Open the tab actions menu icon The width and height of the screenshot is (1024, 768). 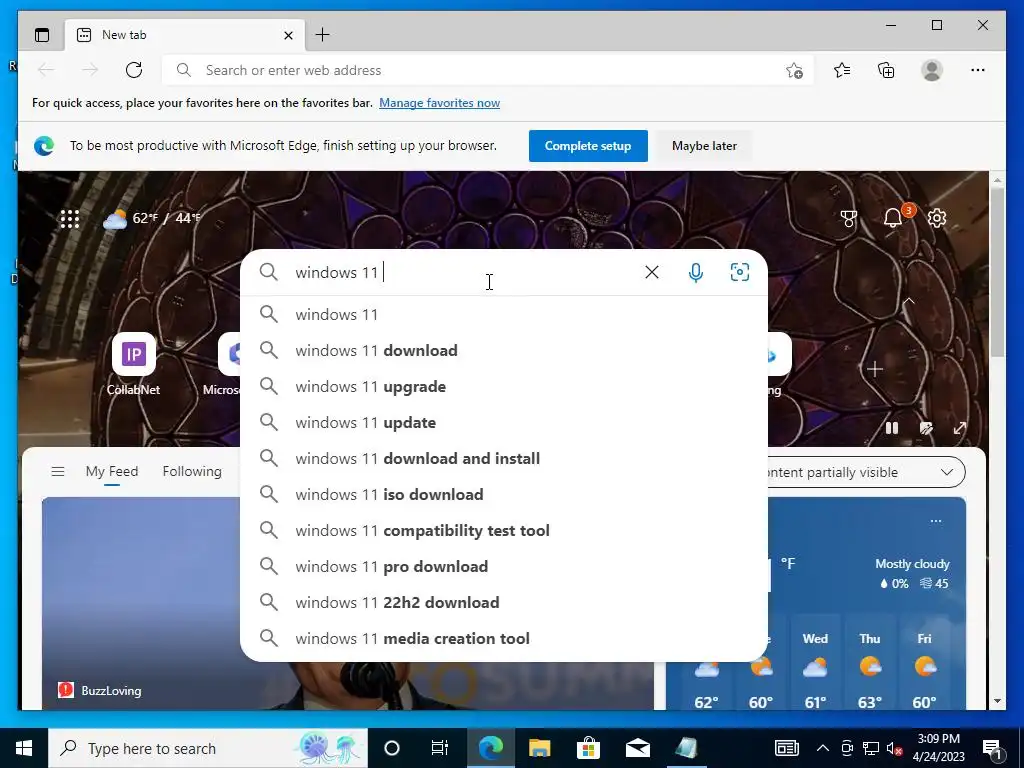42,35
